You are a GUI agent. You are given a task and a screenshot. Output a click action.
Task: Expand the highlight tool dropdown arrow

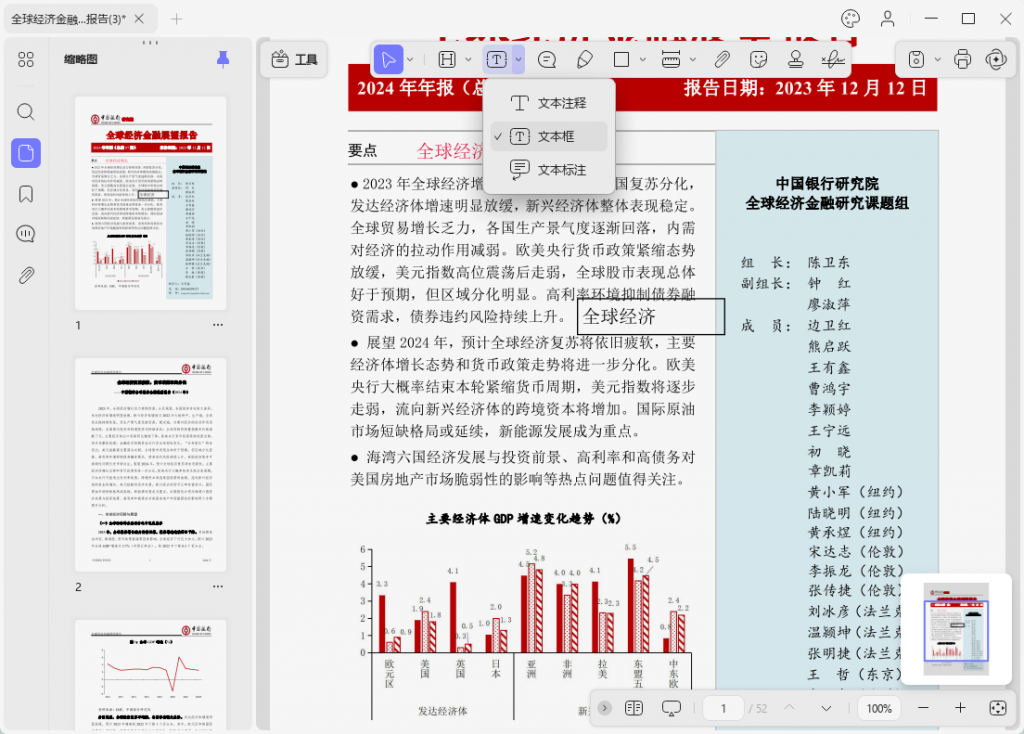468,60
